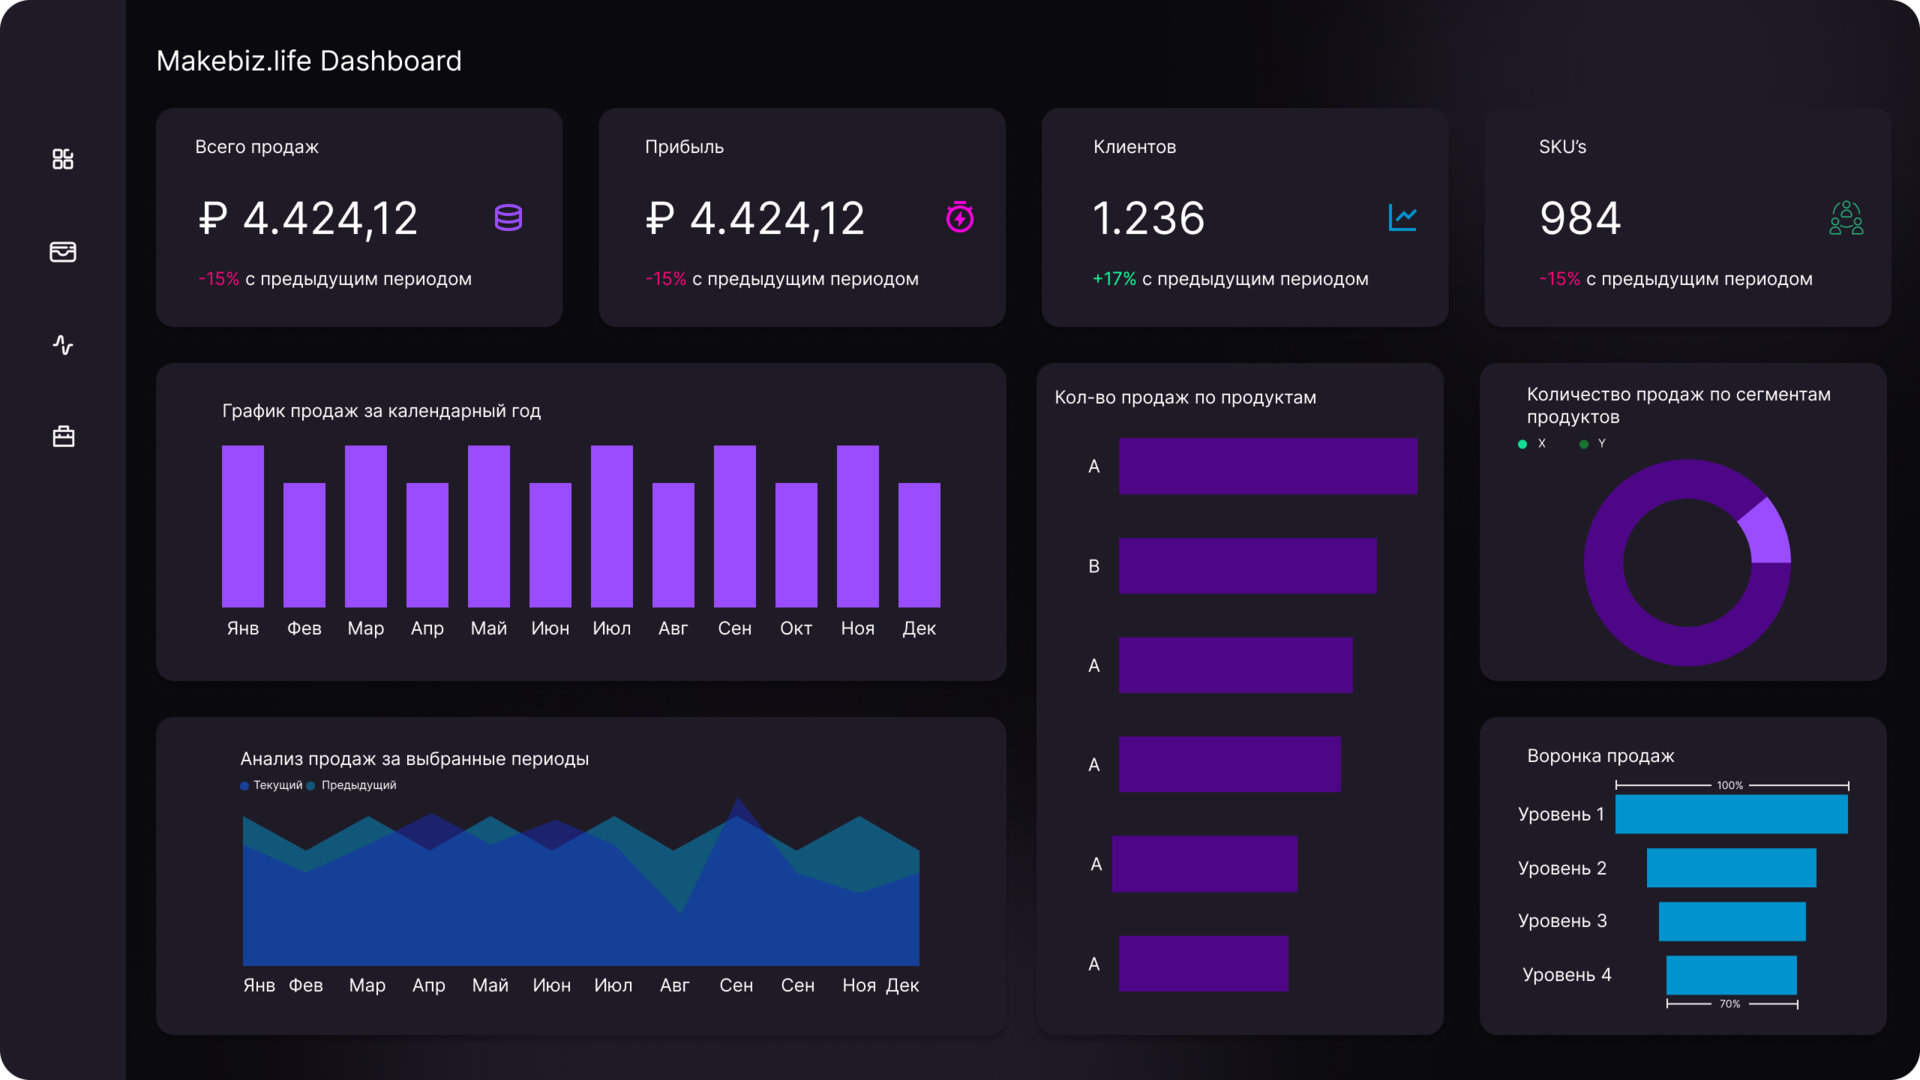The image size is (1920, 1080).
Task: Toggle the Текущий series legend
Action: [x=271, y=786]
